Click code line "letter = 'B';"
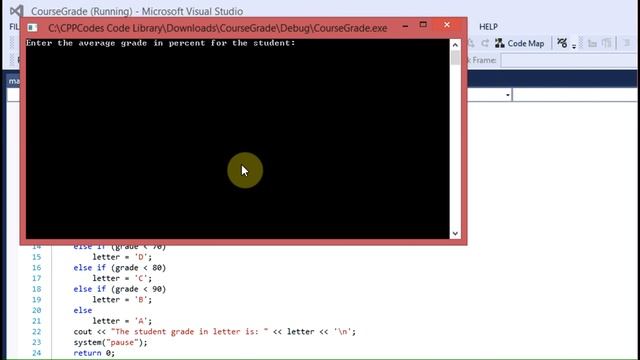This screenshot has width=640, height=360. [122, 300]
